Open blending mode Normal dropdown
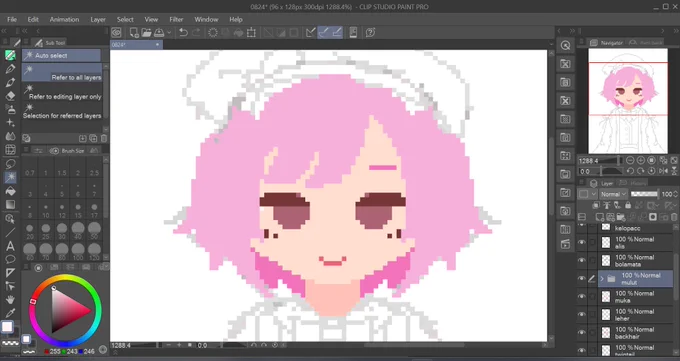Image resolution: width=680 pixels, height=361 pixels. click(613, 194)
